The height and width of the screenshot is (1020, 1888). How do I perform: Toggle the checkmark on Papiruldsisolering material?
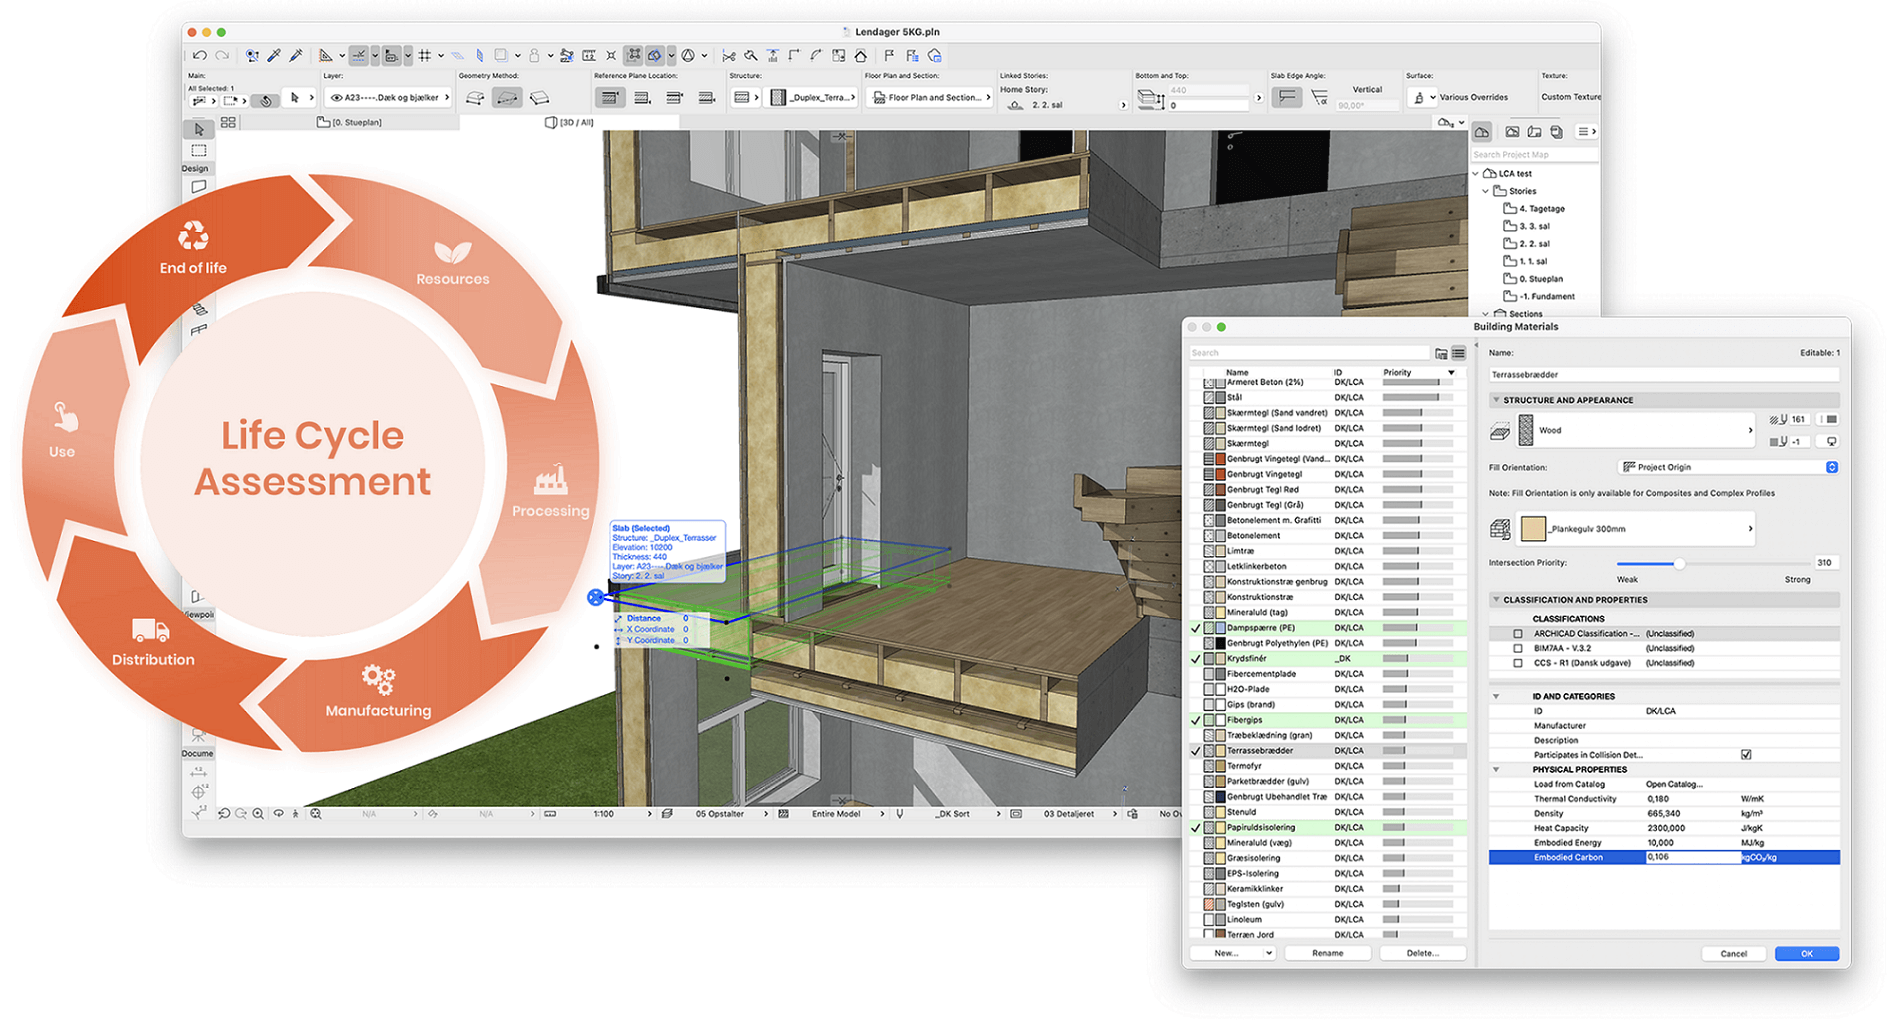click(1196, 827)
